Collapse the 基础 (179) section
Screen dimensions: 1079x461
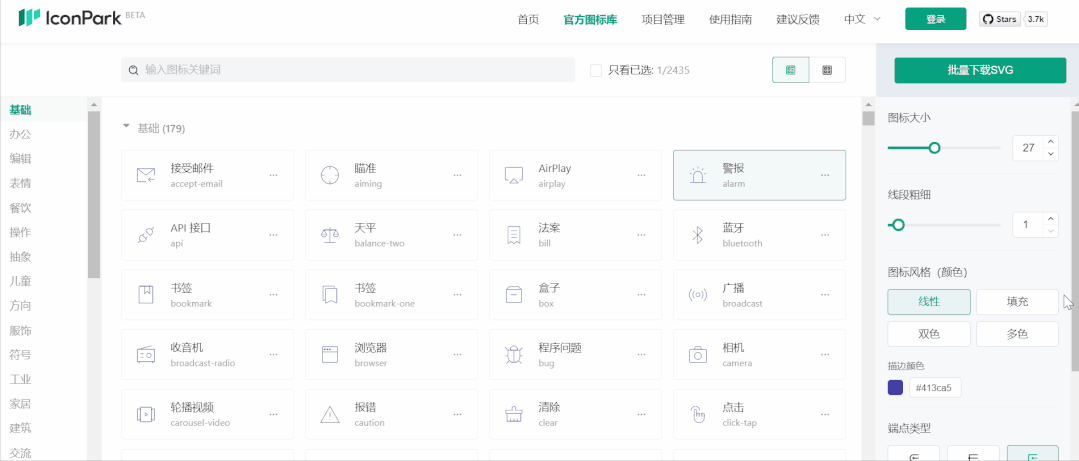click(126, 127)
